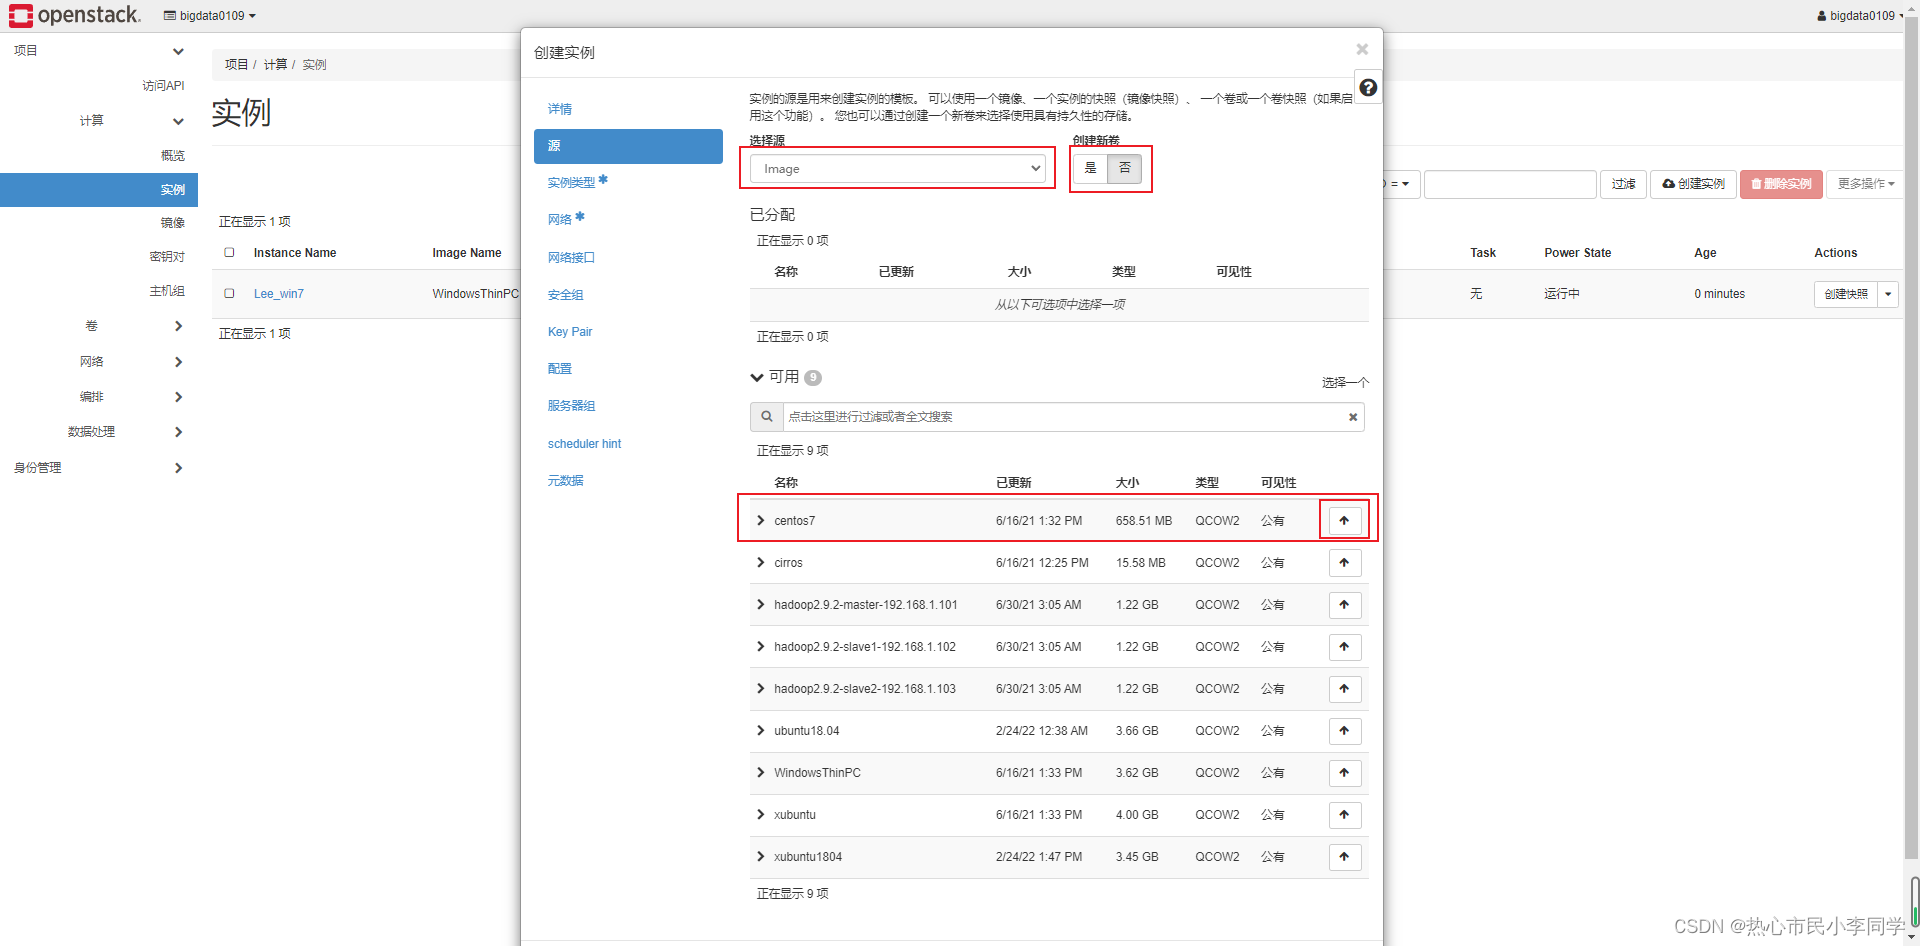Go to 实例类型 step
The width and height of the screenshot is (1920, 946).
tap(571, 183)
